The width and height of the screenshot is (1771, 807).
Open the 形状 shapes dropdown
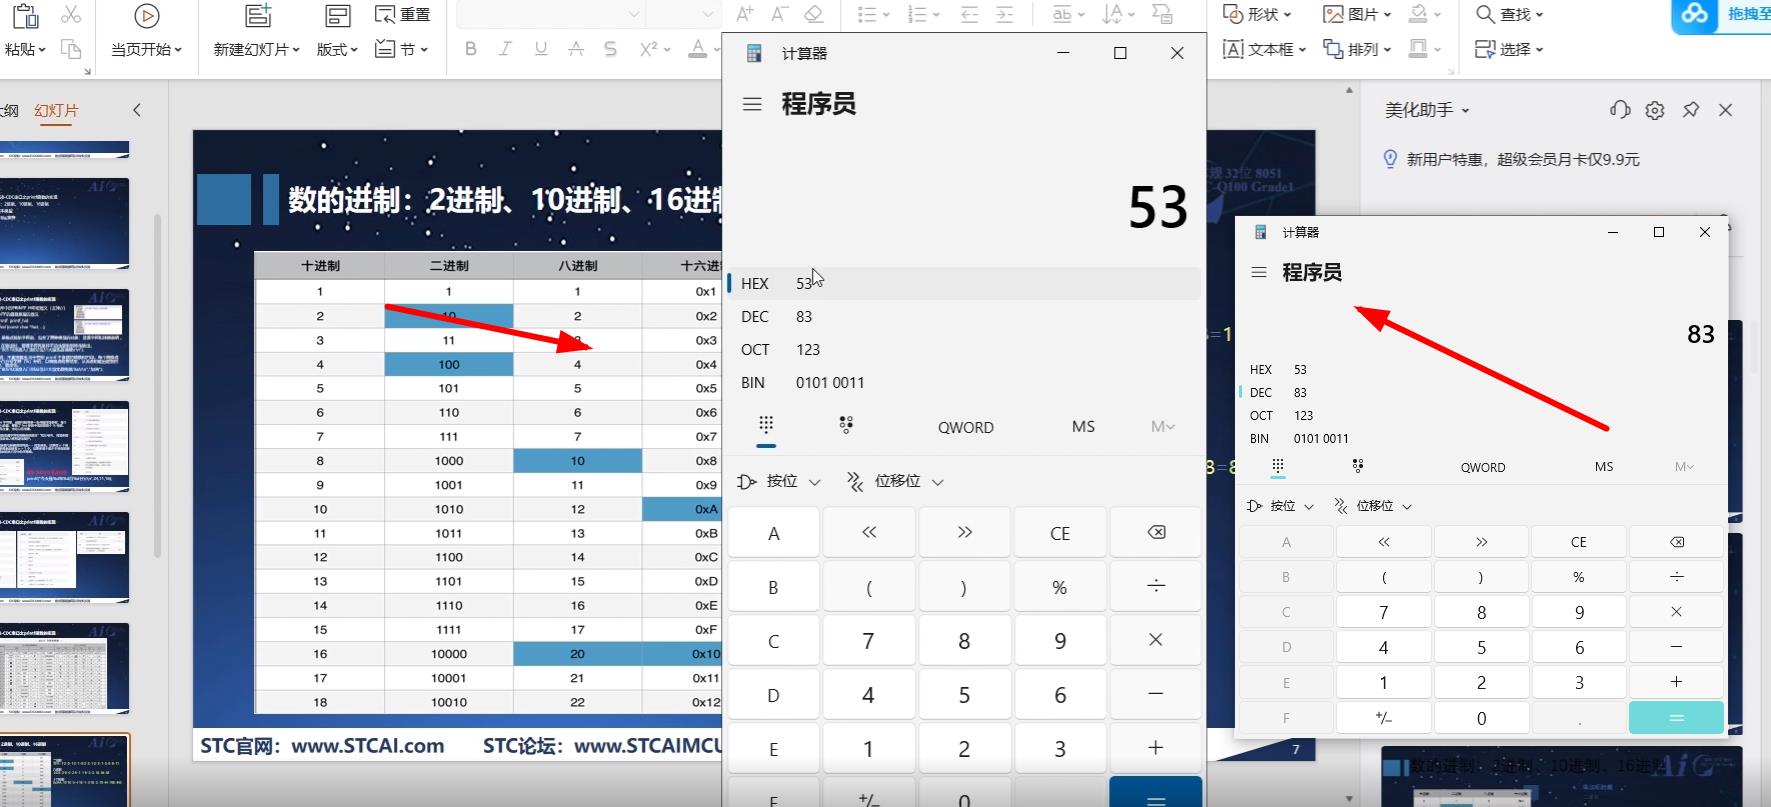[x=1257, y=14]
